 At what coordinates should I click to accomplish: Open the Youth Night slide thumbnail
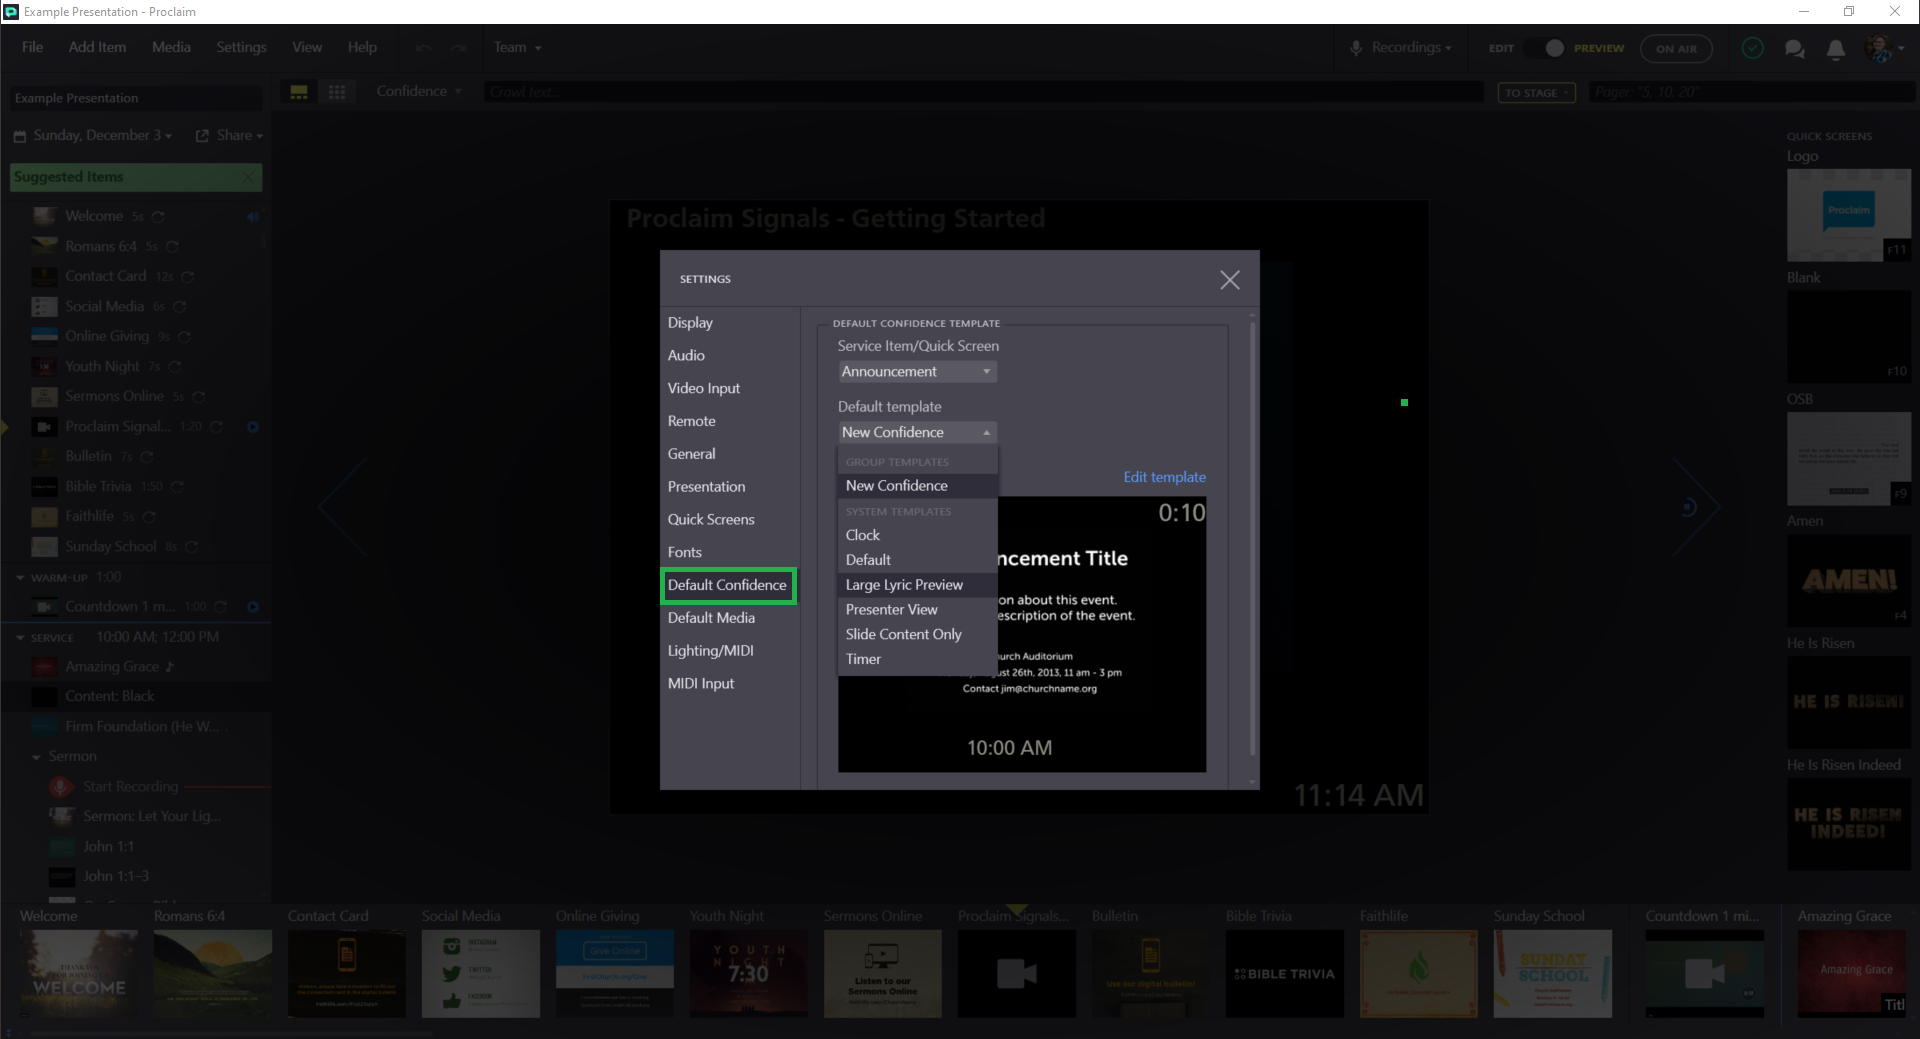pyautogui.click(x=748, y=974)
